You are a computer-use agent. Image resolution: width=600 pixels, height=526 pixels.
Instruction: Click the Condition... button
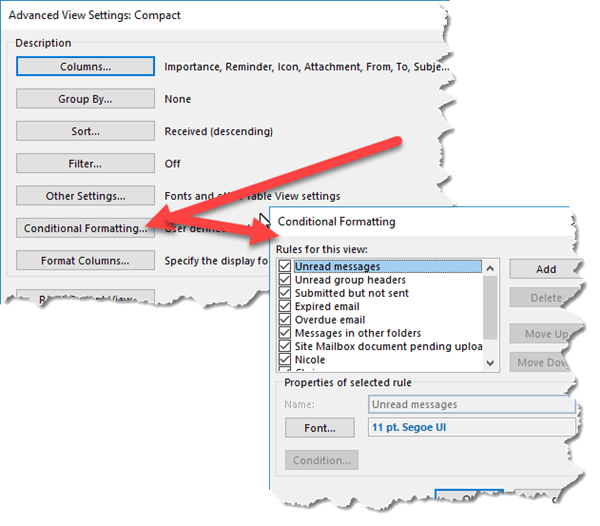(322, 460)
